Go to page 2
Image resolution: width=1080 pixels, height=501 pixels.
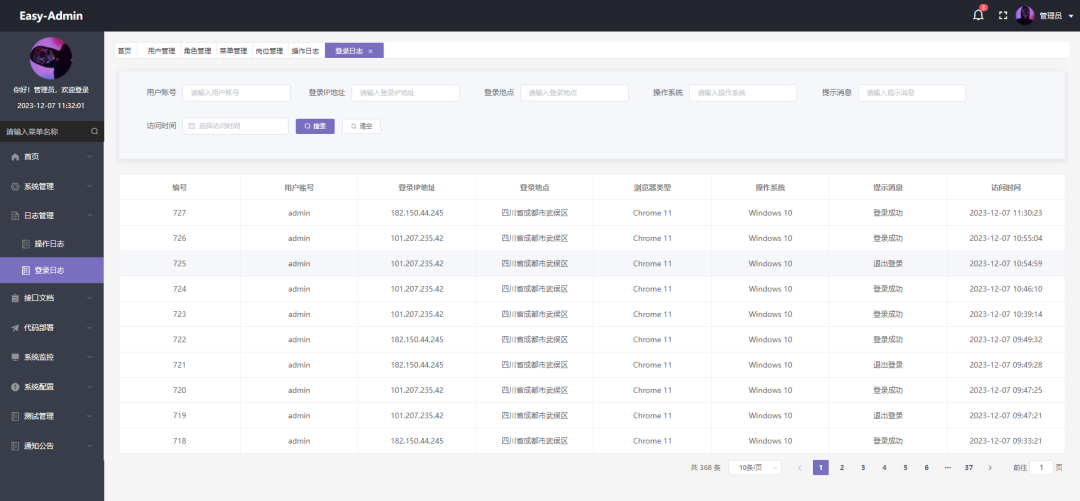[842, 467]
